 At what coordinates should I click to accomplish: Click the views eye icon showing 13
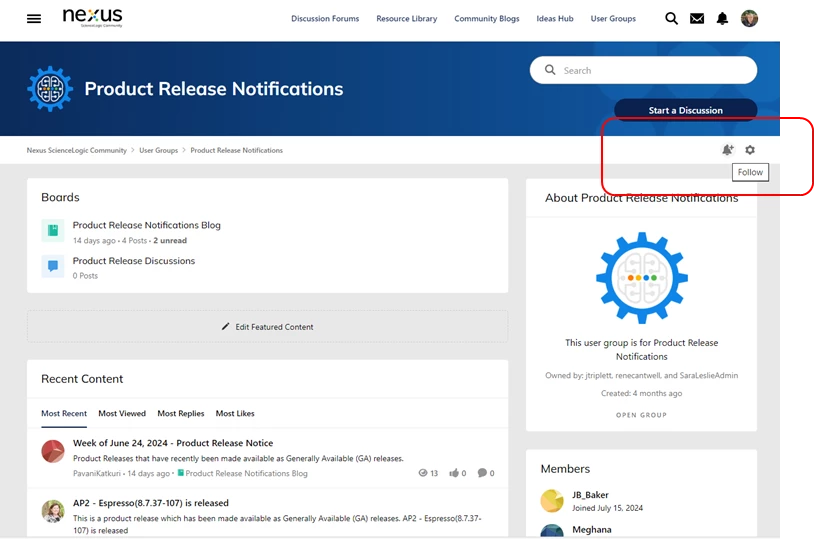click(423, 473)
